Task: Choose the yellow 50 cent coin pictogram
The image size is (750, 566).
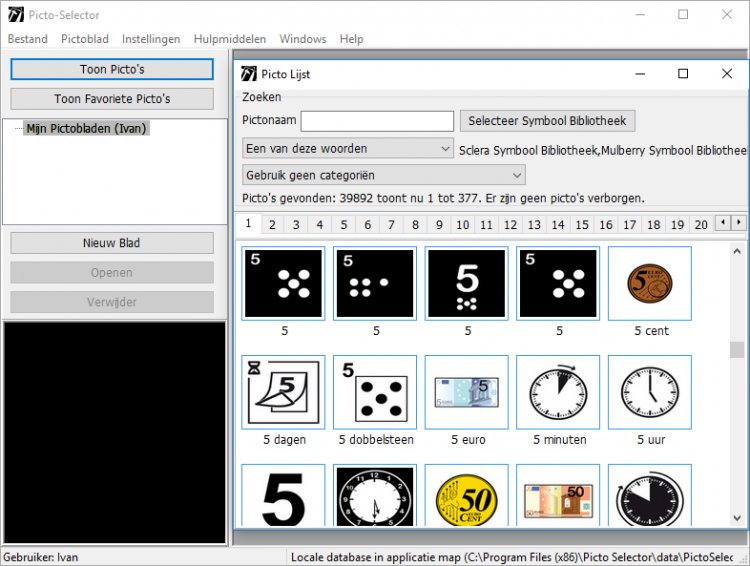Action: pos(467,496)
